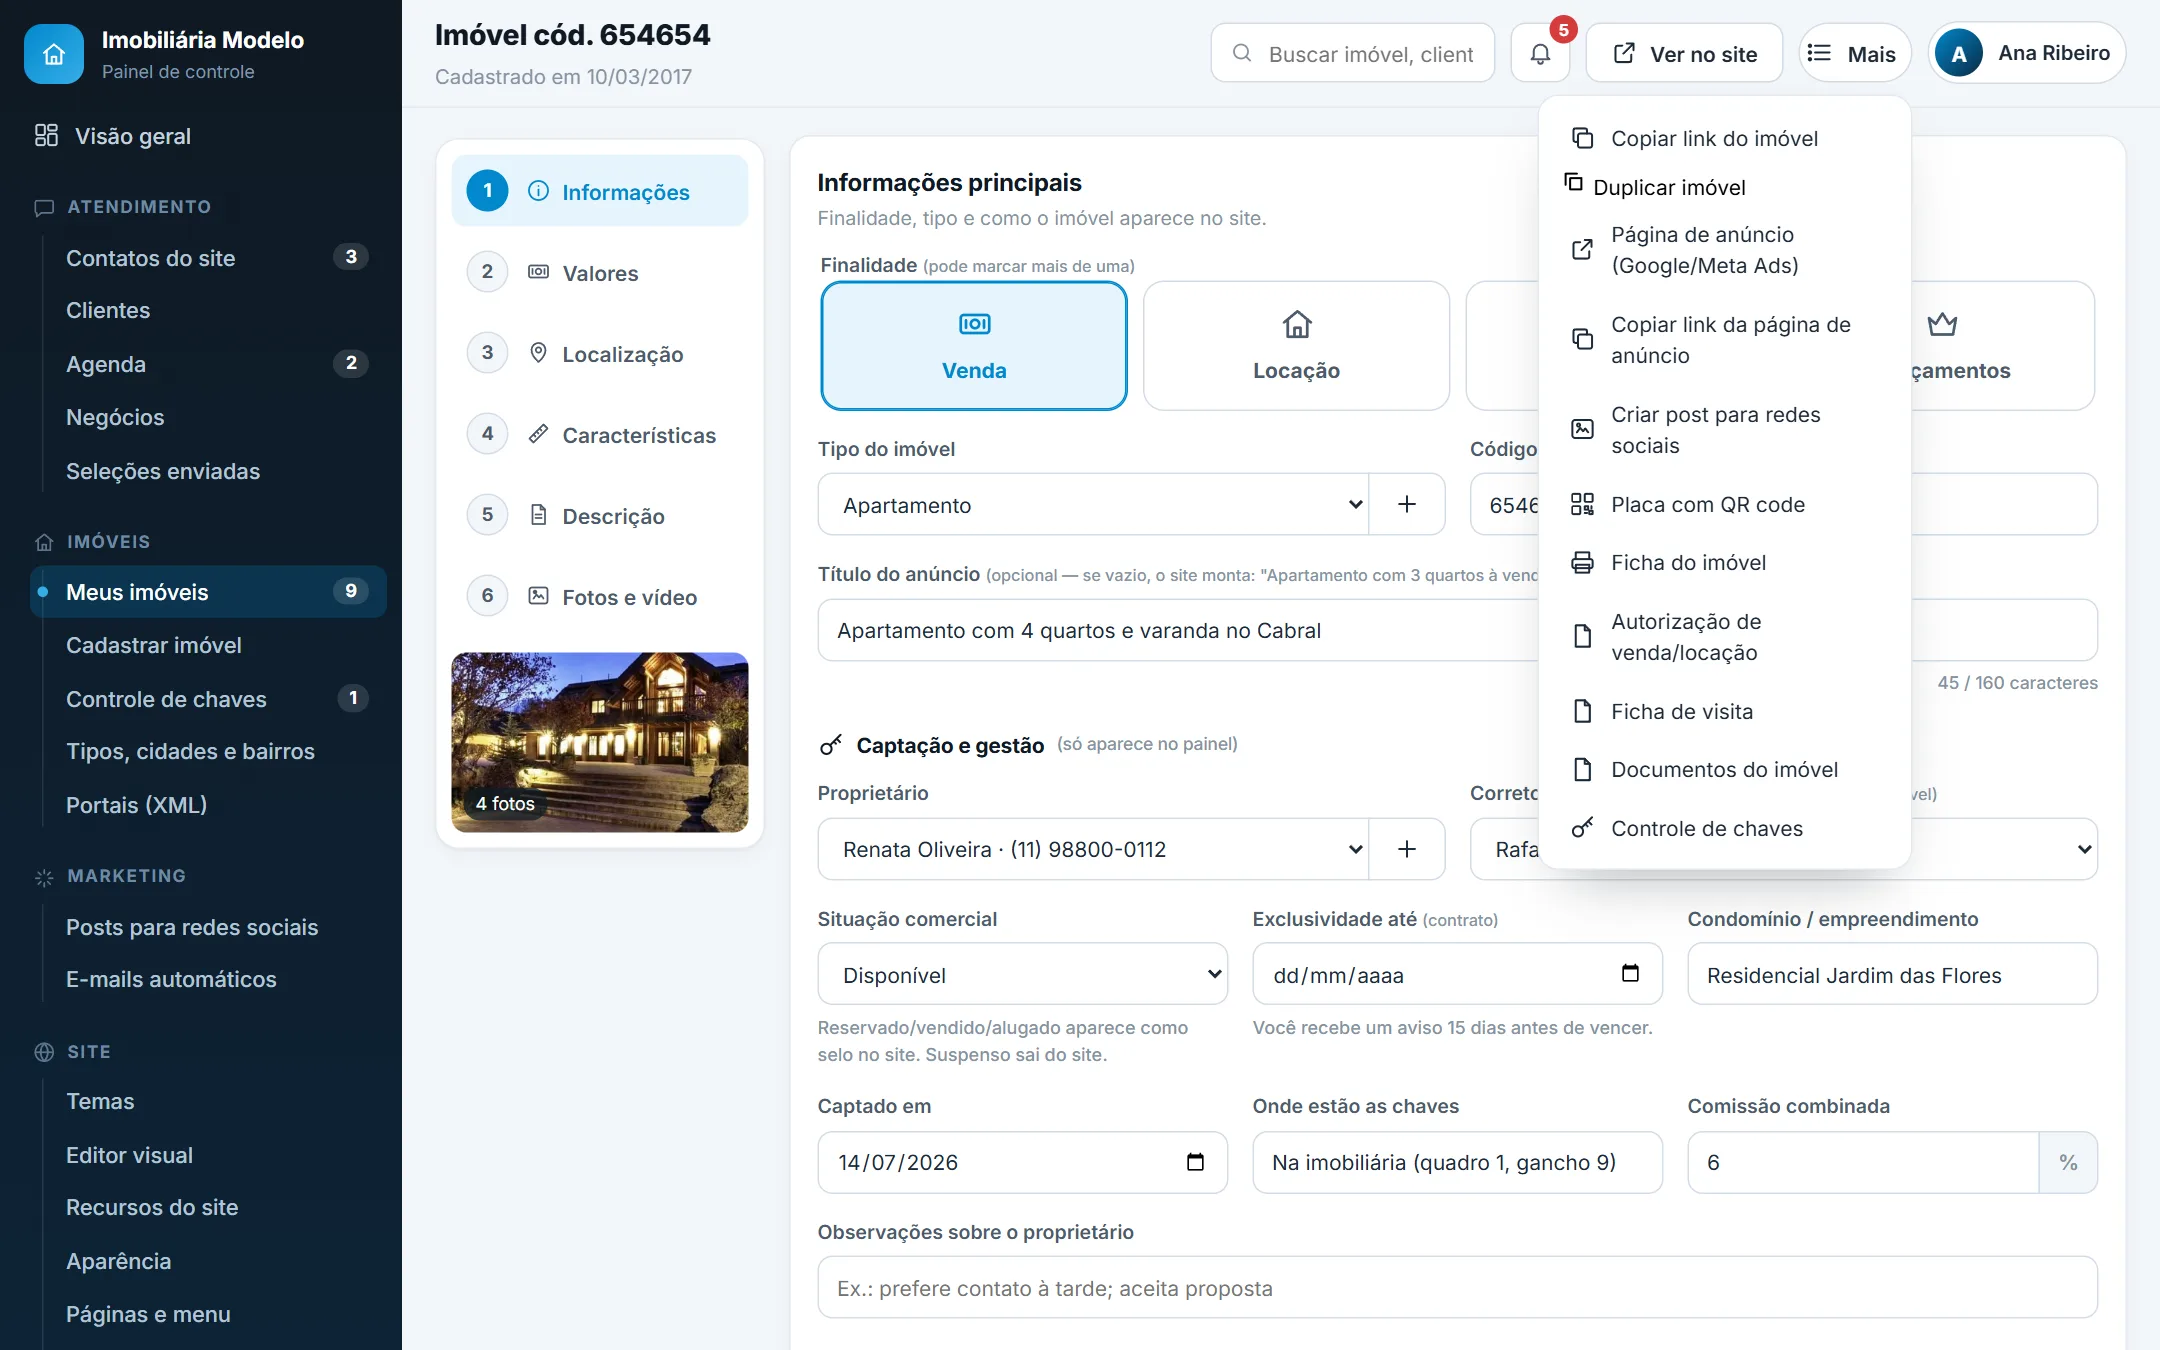2160x1350 pixels.
Task: Click the plus icon beside Tipo do imóvel
Action: [1406, 505]
